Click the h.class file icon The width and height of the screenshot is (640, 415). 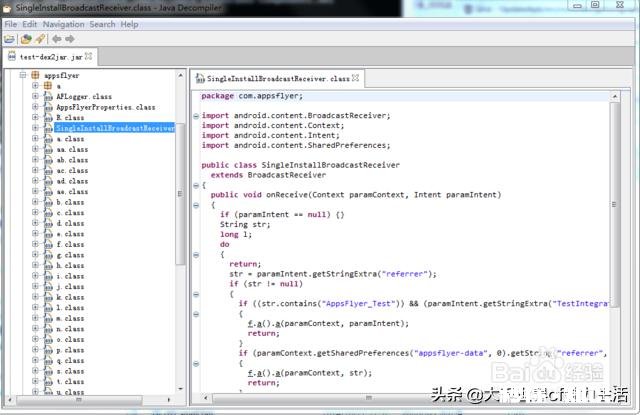(x=48, y=266)
